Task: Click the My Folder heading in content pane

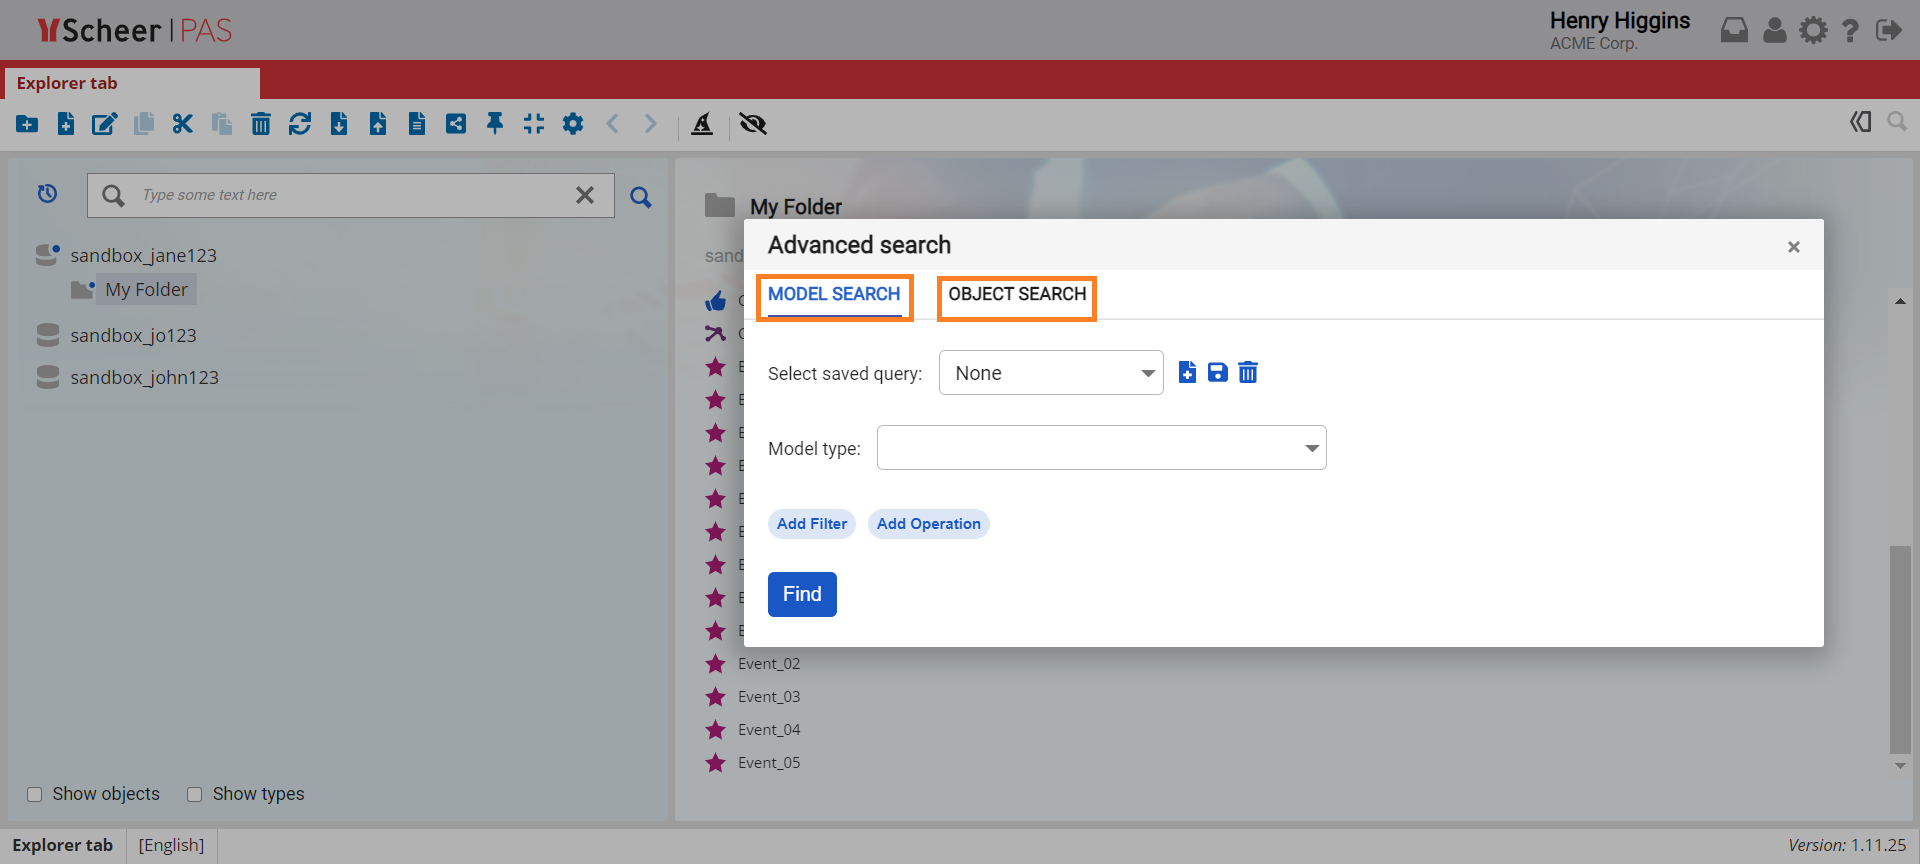Action: 796,207
